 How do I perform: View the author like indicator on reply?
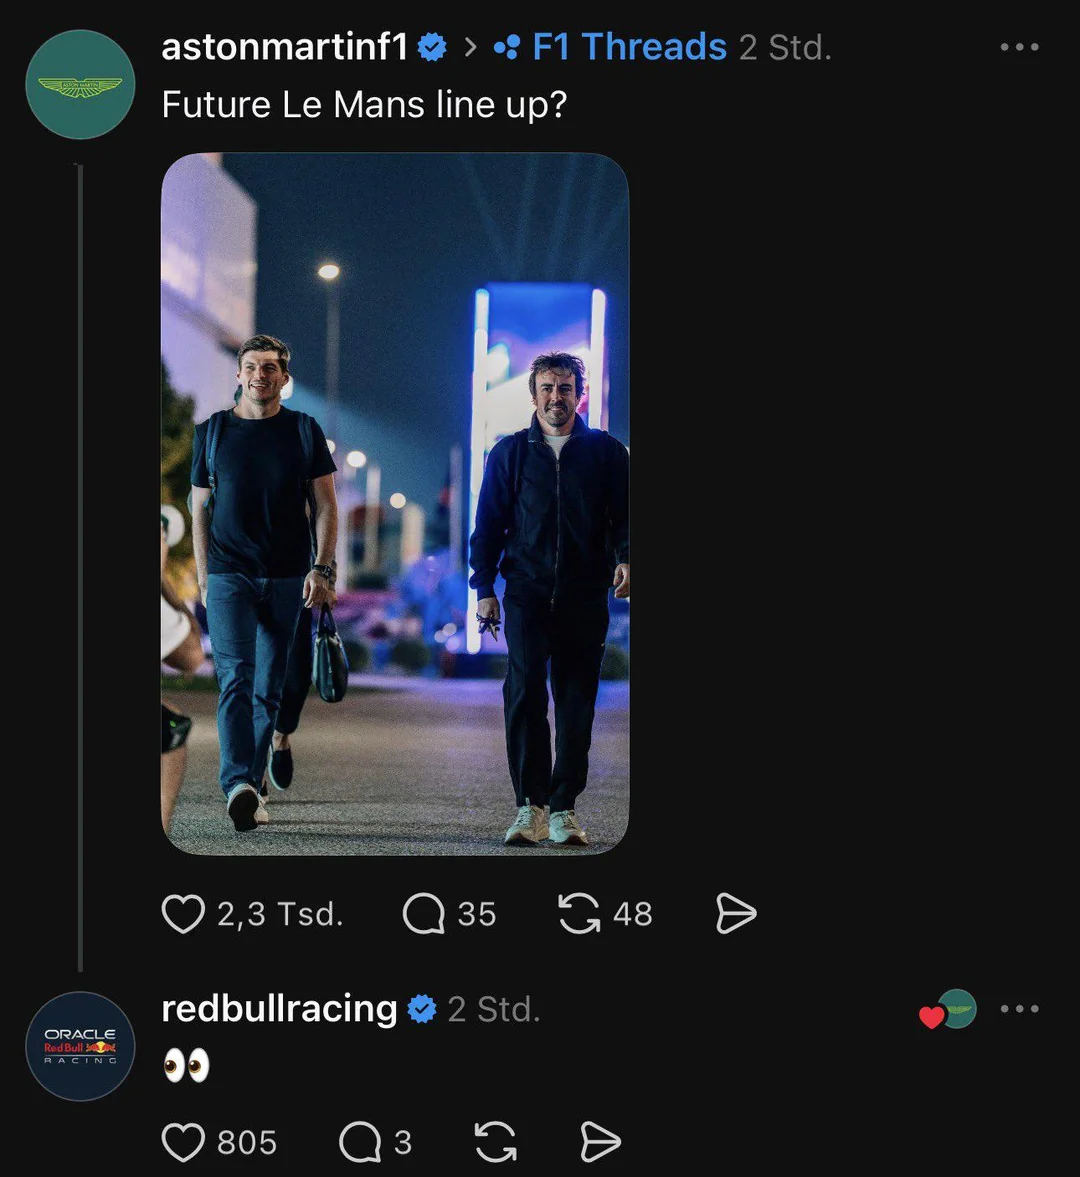point(948,1010)
